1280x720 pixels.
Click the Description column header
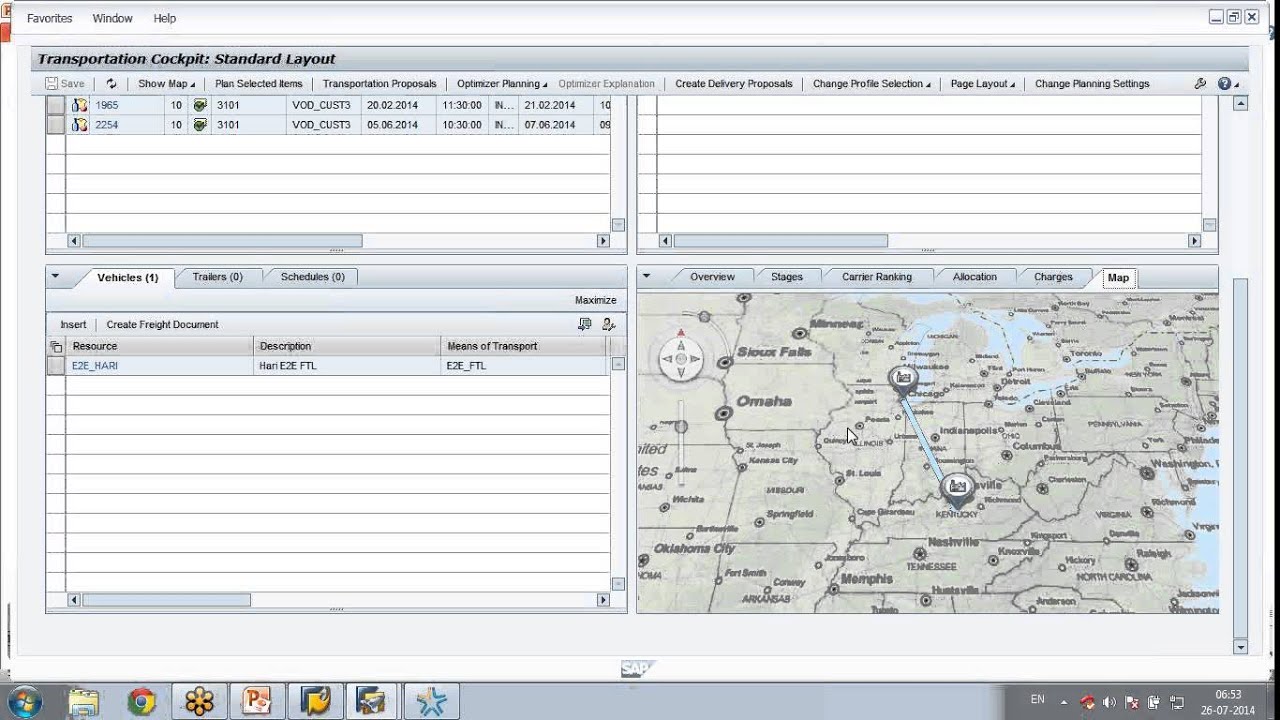(347, 346)
